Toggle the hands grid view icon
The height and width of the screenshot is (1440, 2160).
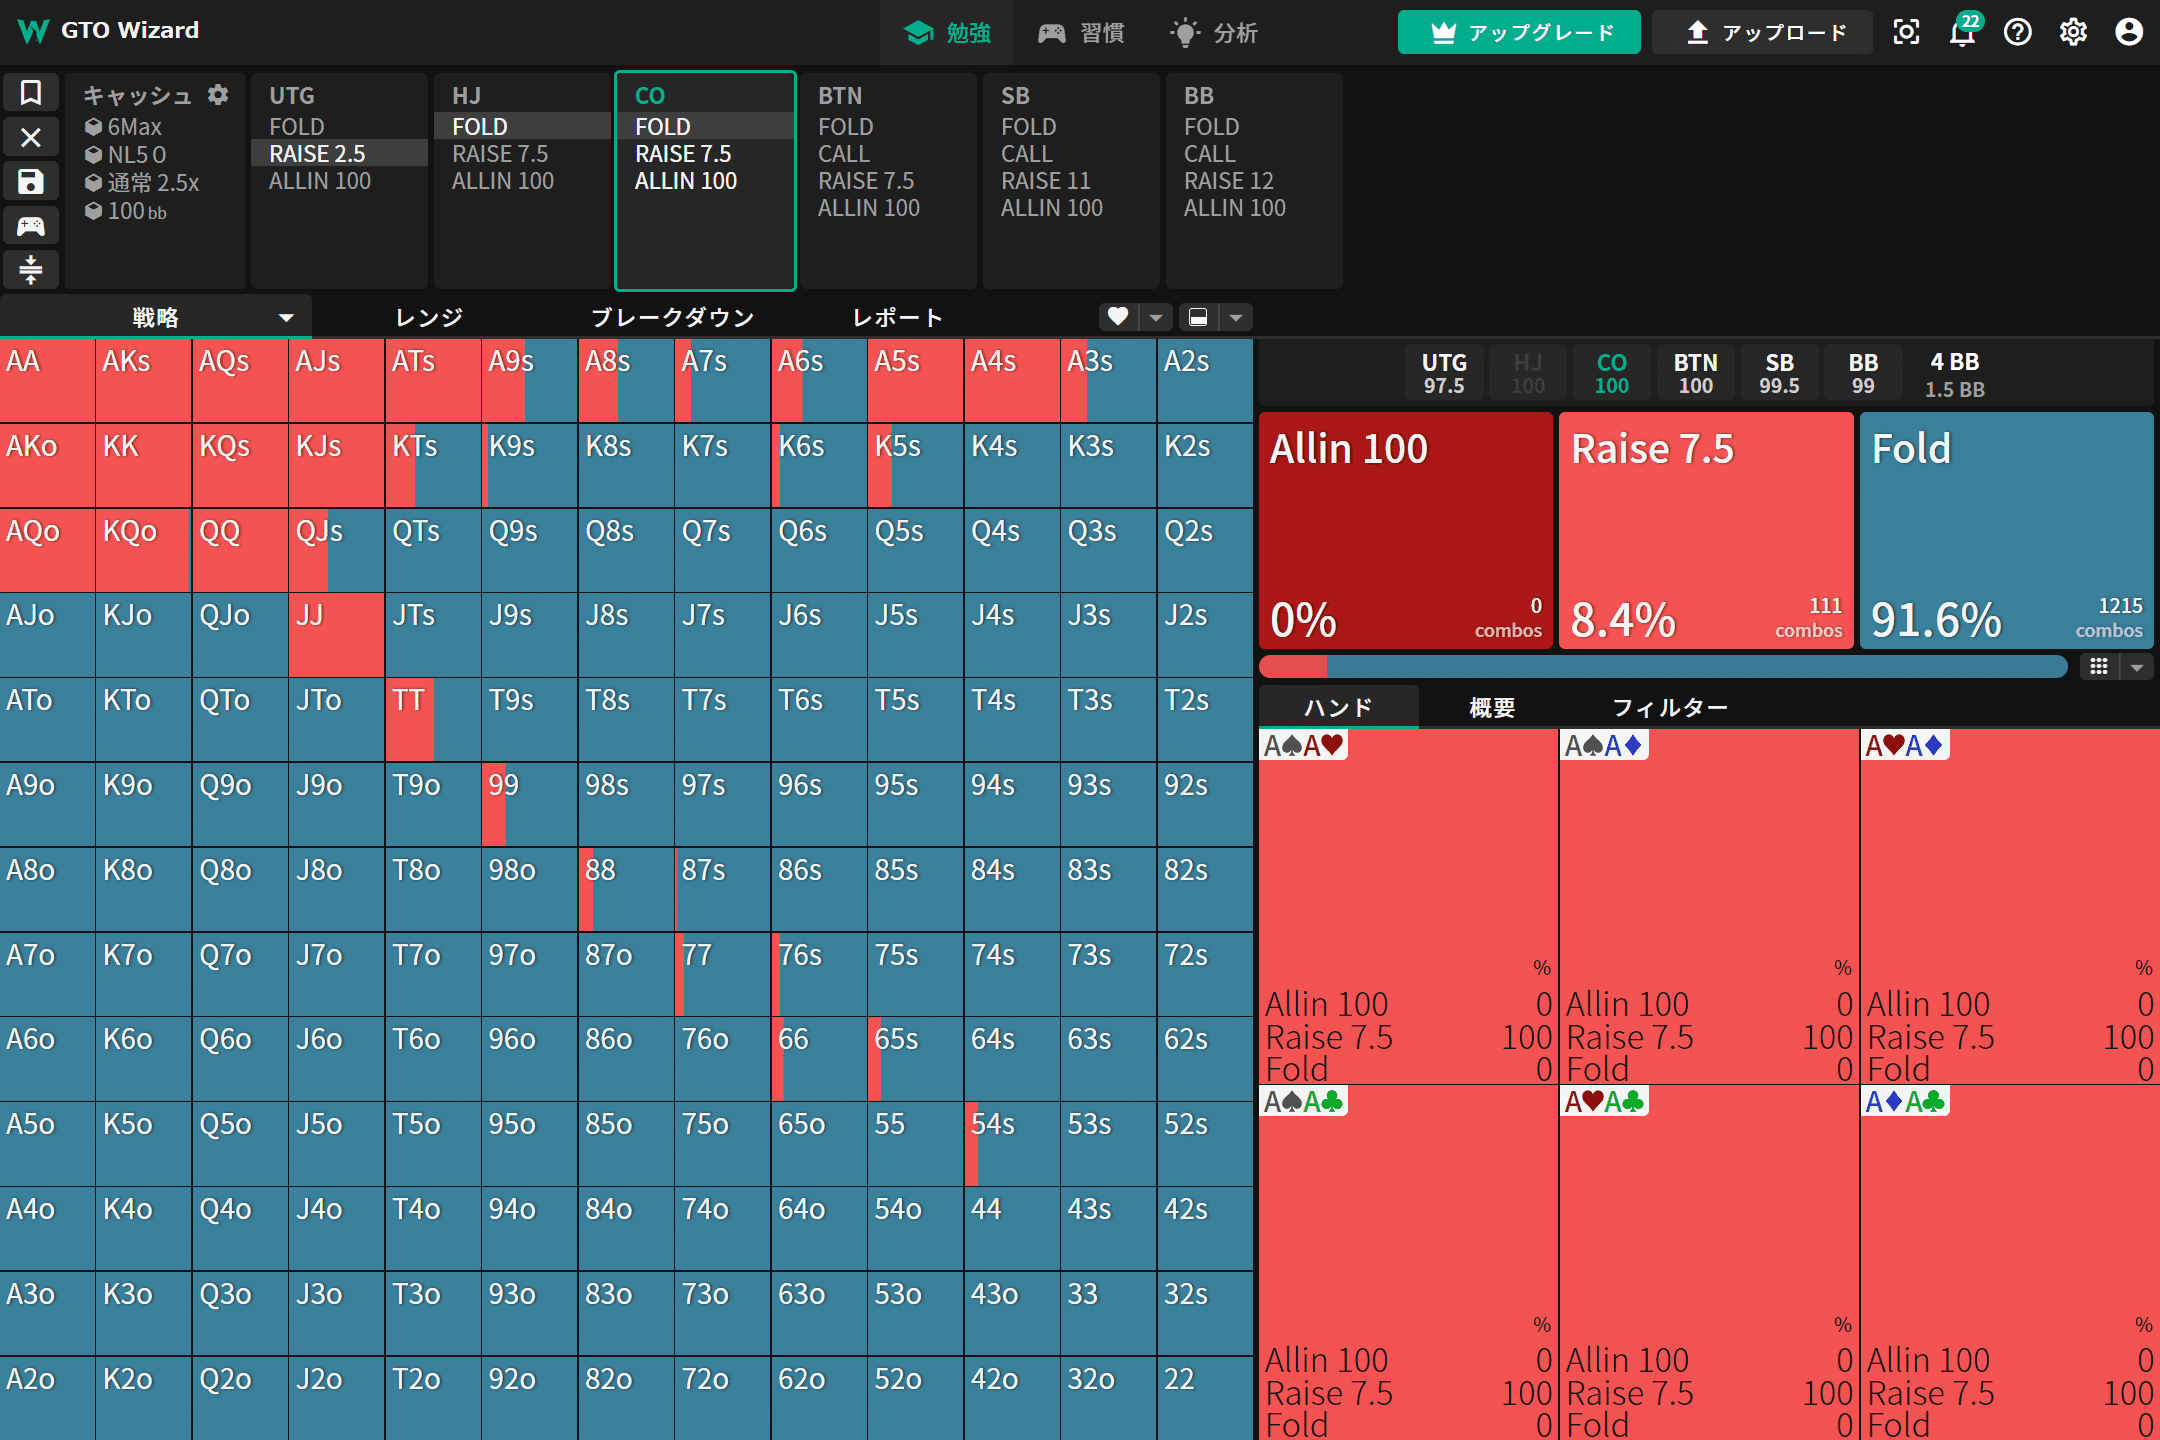point(2099,667)
